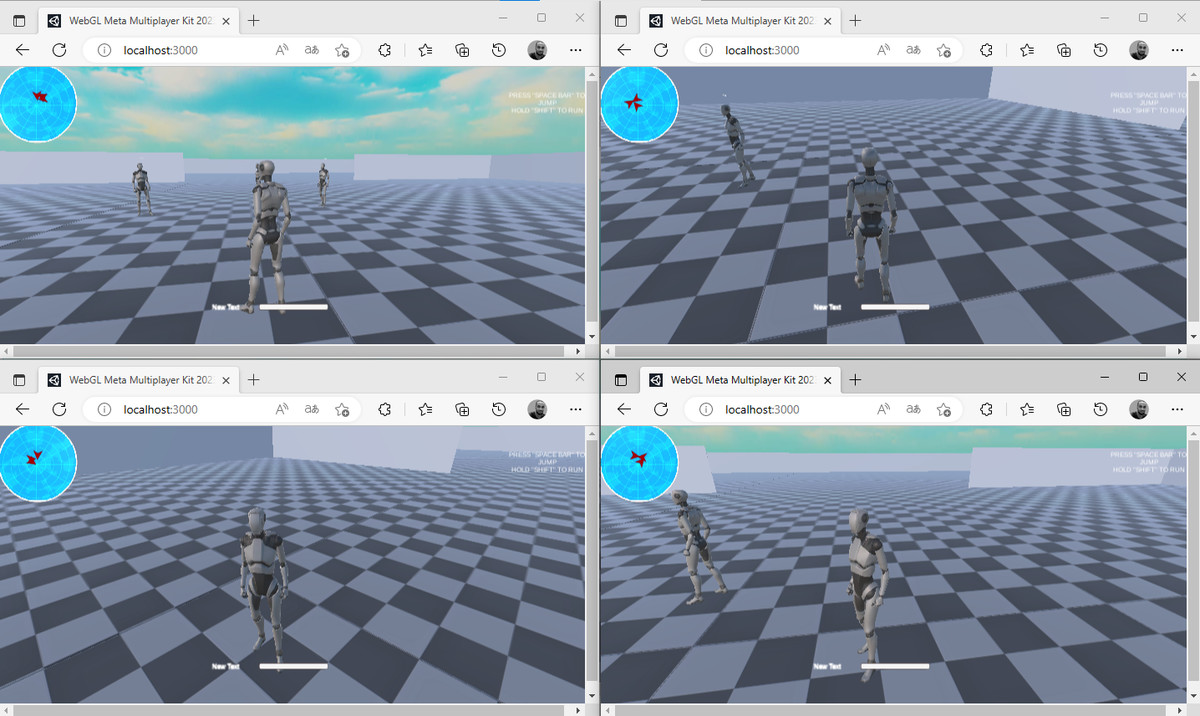Viewport: 1200px width, 716px height.
Task: Go back in the top-right browser window
Action: [x=625, y=50]
